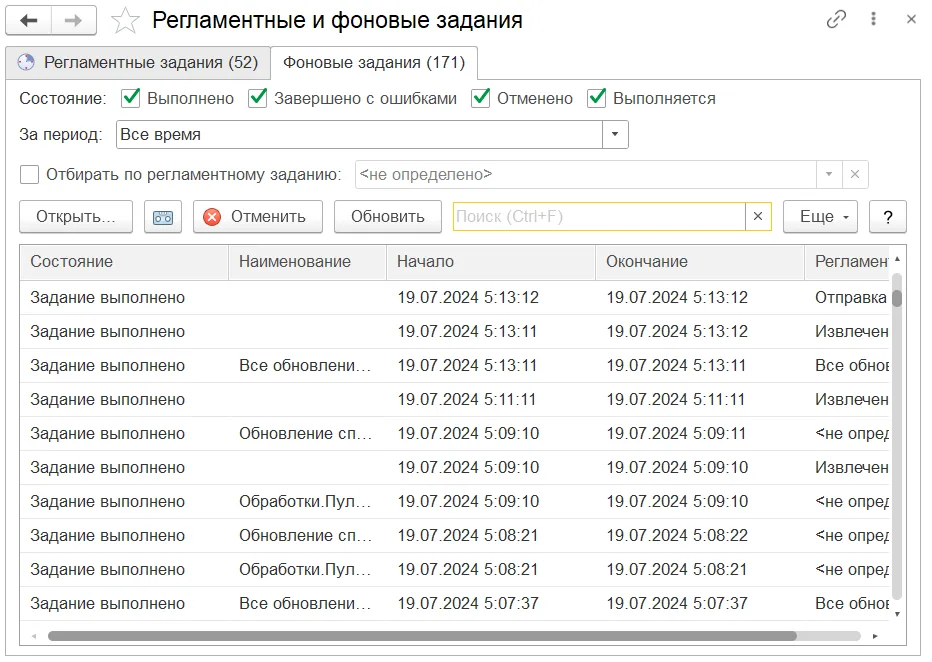Open the event log cassette icon button
932x662 pixels.
[163, 217]
